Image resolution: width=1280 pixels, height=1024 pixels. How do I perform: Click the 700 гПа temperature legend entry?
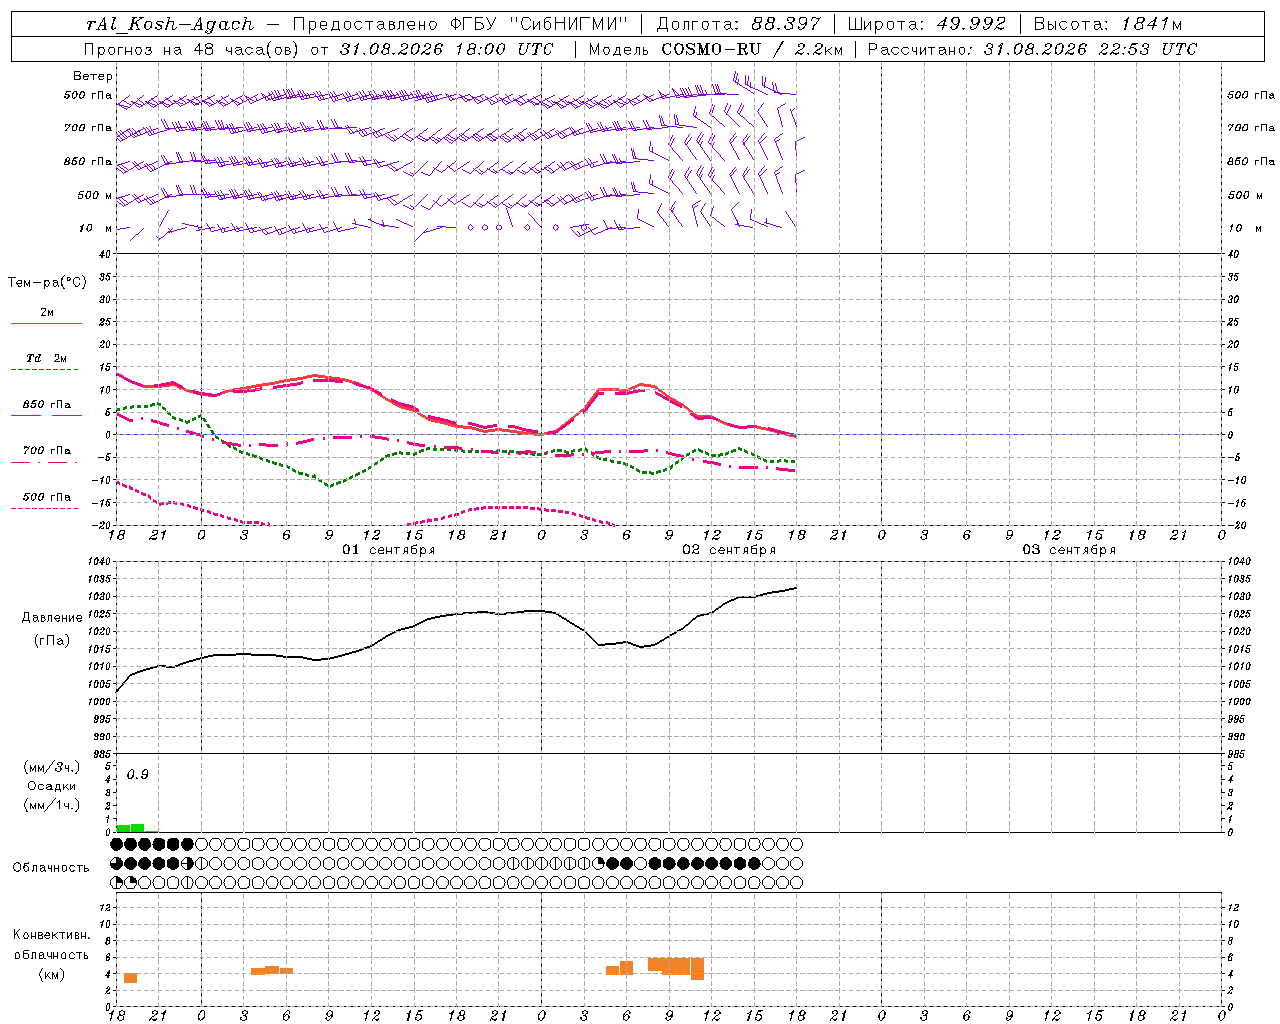click(x=46, y=455)
